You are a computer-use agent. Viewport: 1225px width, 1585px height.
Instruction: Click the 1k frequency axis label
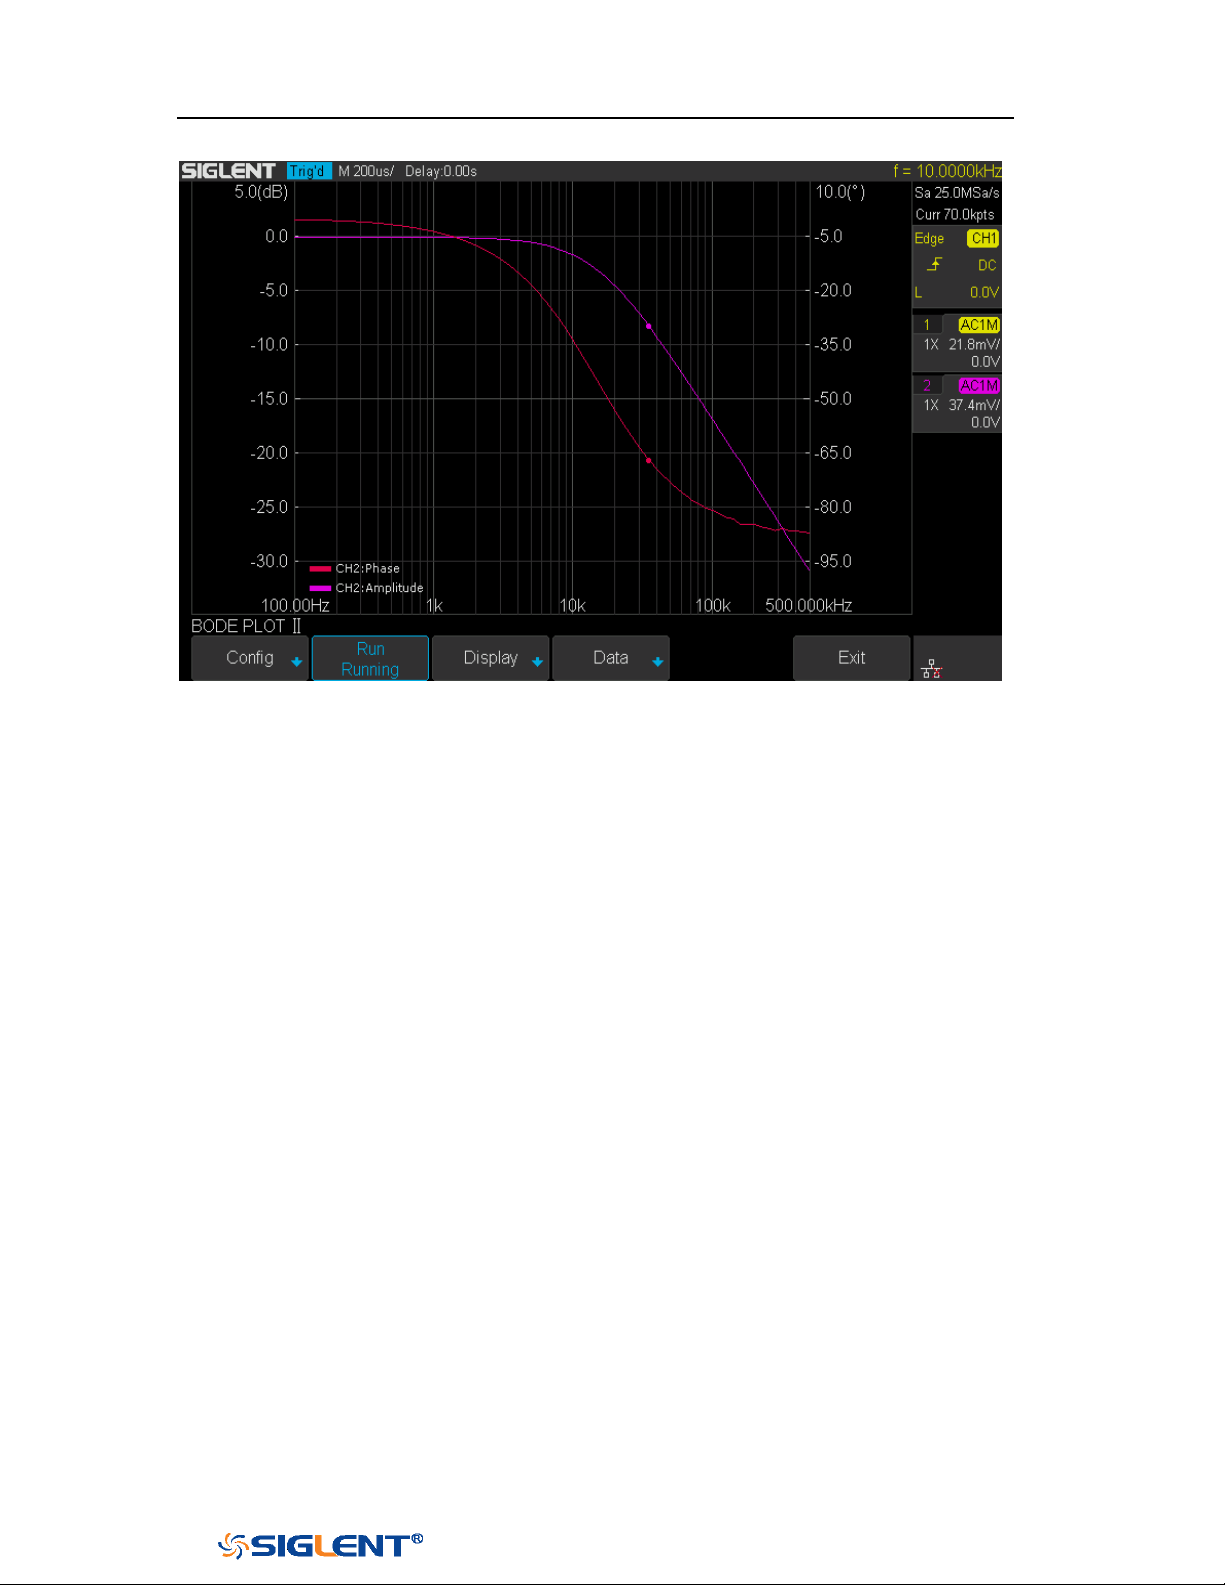[x=434, y=605]
